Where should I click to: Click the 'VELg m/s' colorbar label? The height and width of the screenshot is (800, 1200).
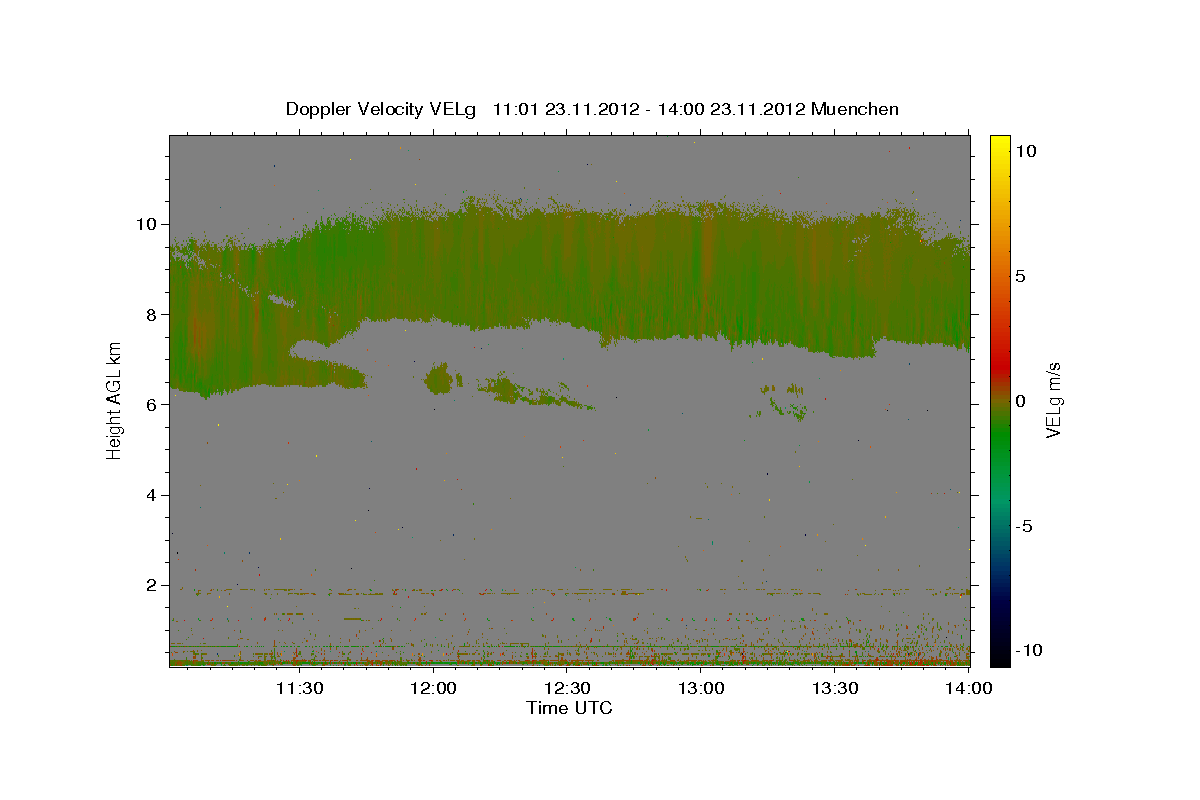(1053, 399)
